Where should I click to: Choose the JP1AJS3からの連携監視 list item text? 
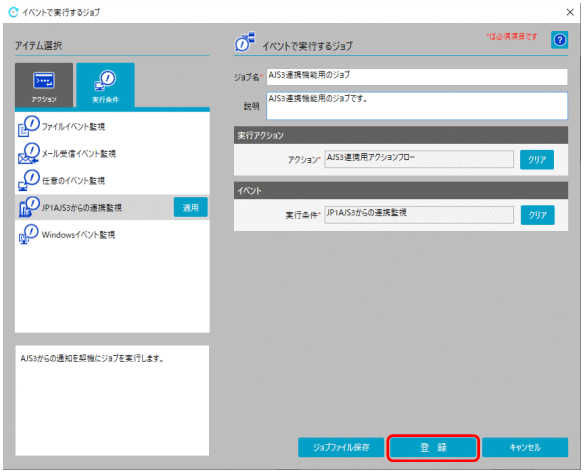[x=82, y=207]
